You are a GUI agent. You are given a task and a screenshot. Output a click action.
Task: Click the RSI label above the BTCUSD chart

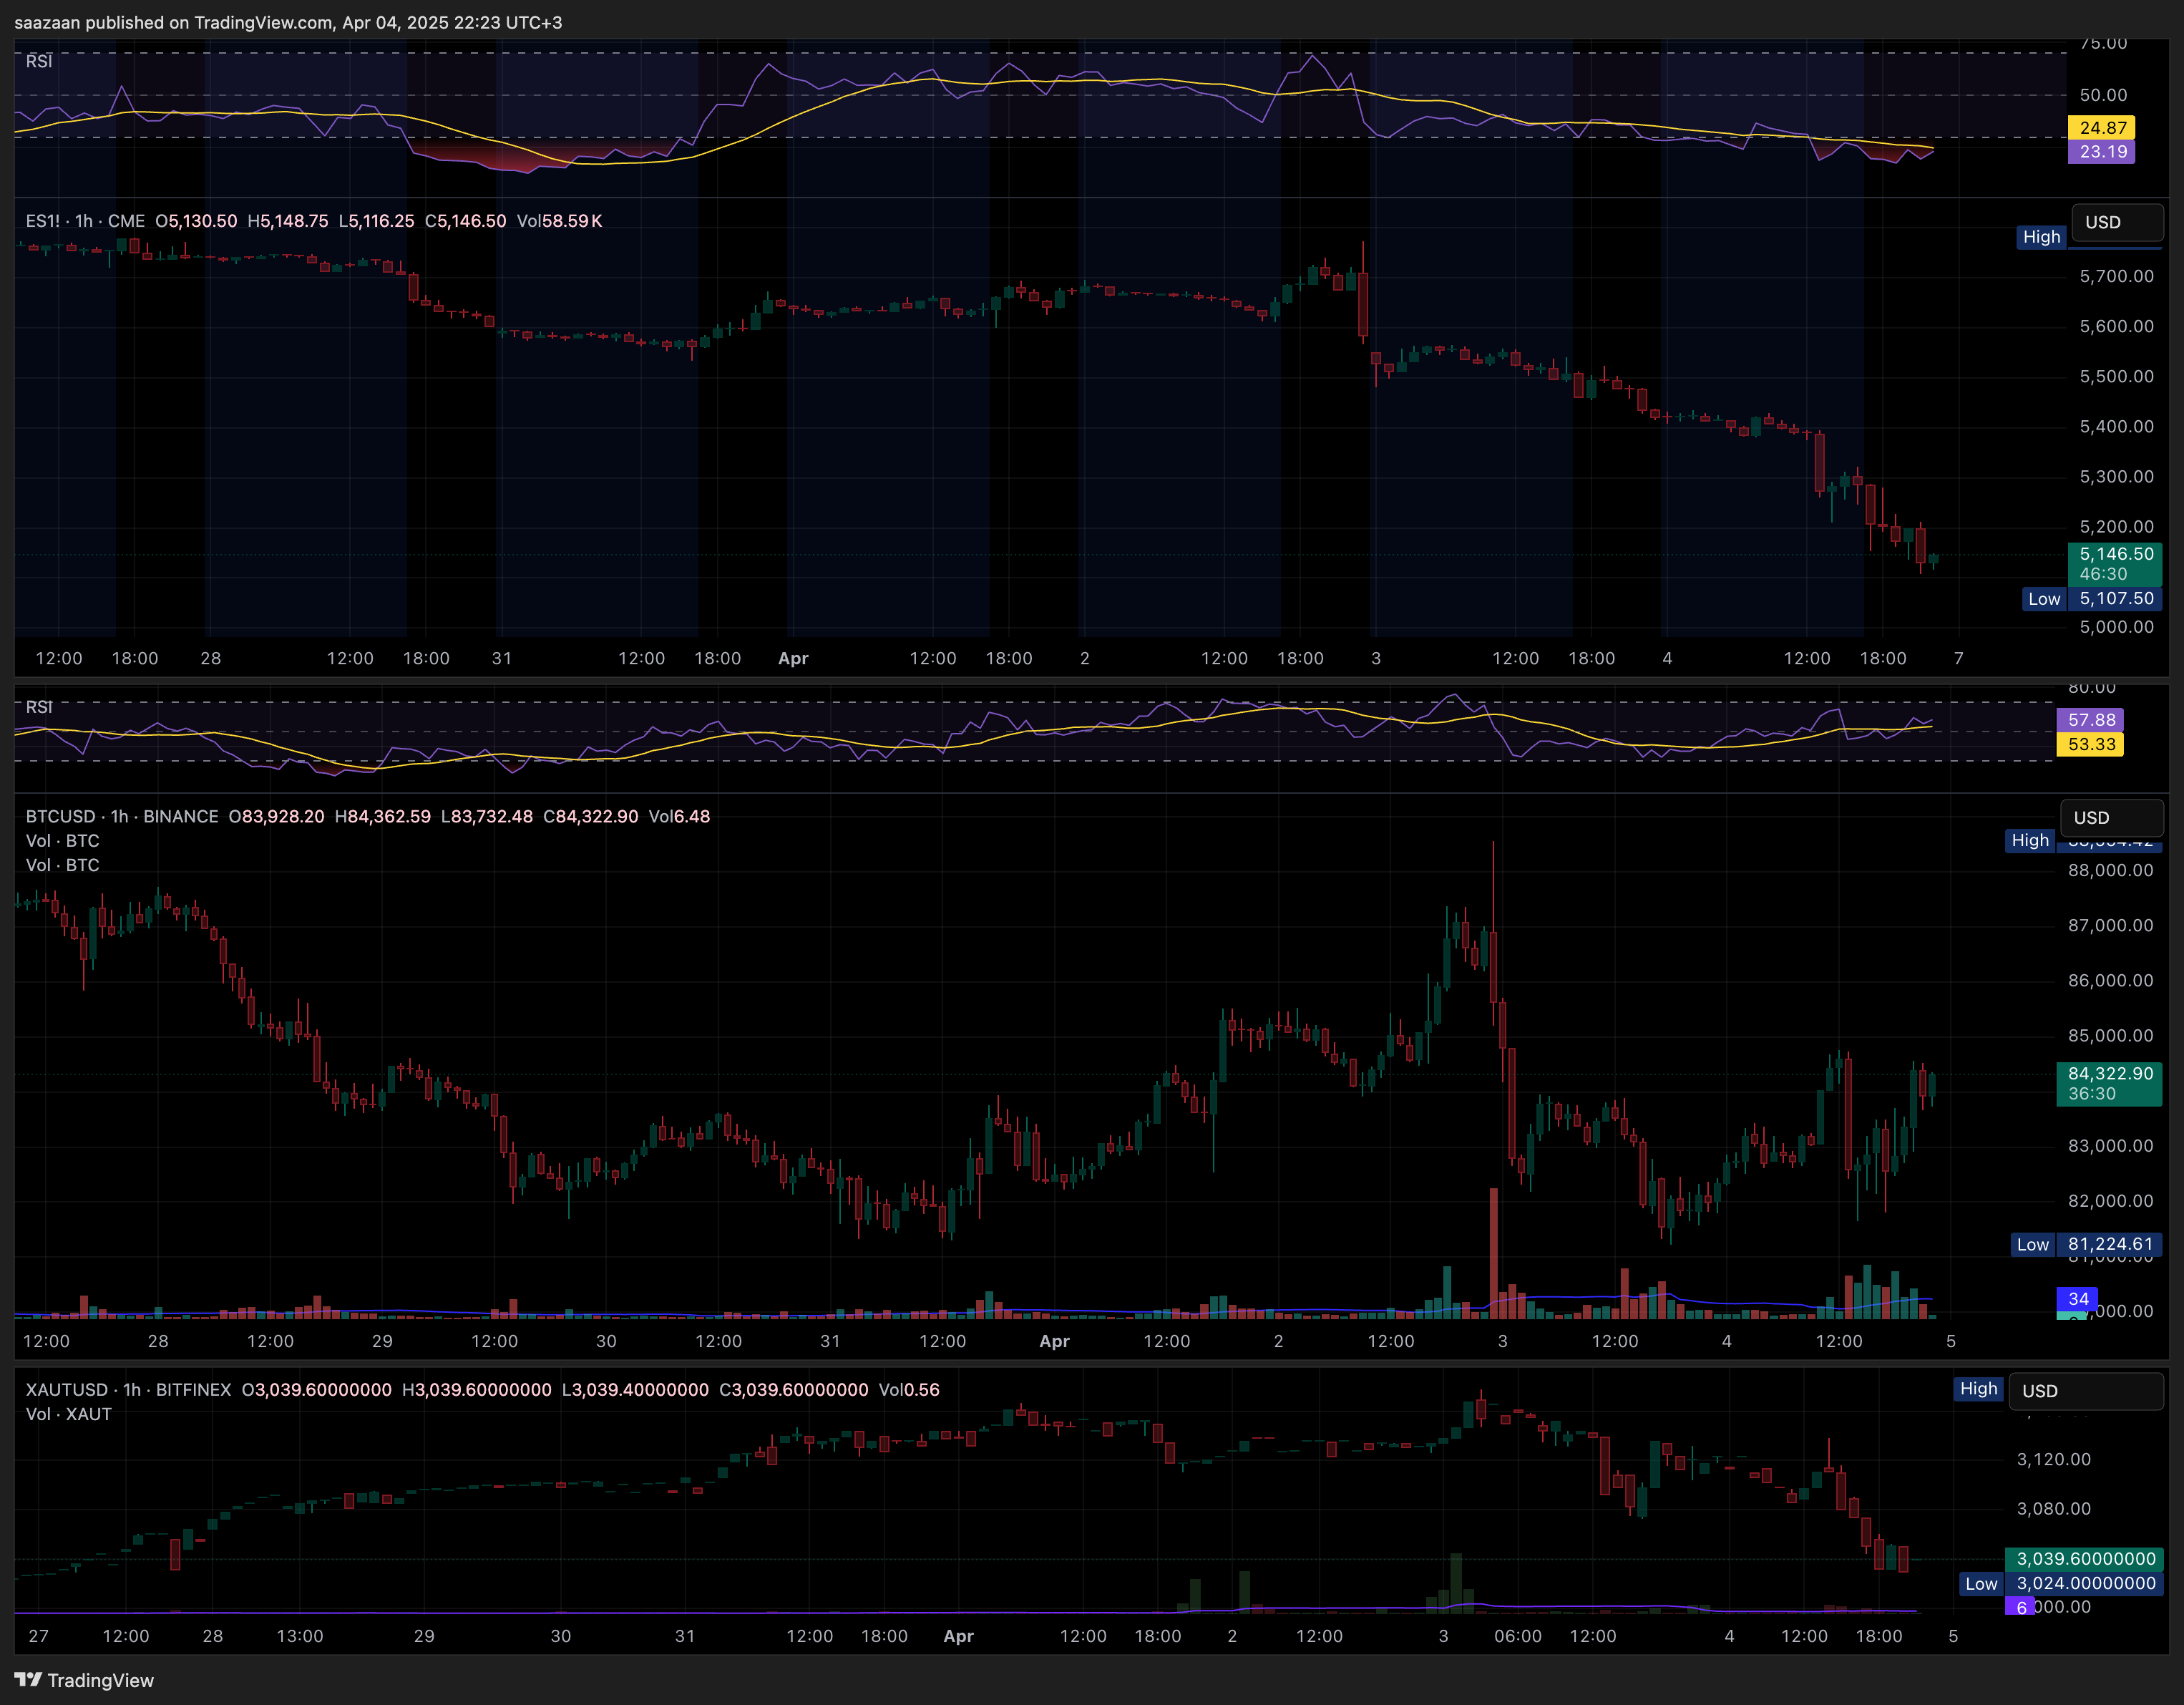pos(39,707)
